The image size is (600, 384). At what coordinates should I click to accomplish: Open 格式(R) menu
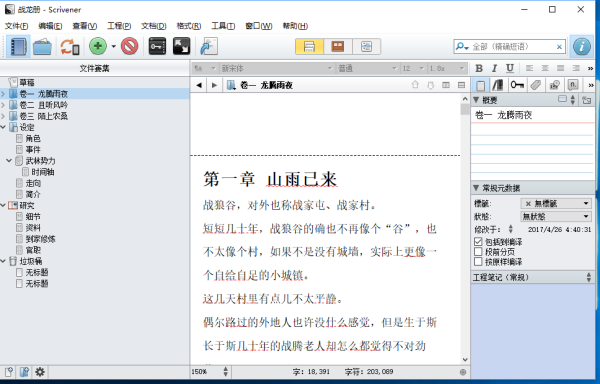189,26
